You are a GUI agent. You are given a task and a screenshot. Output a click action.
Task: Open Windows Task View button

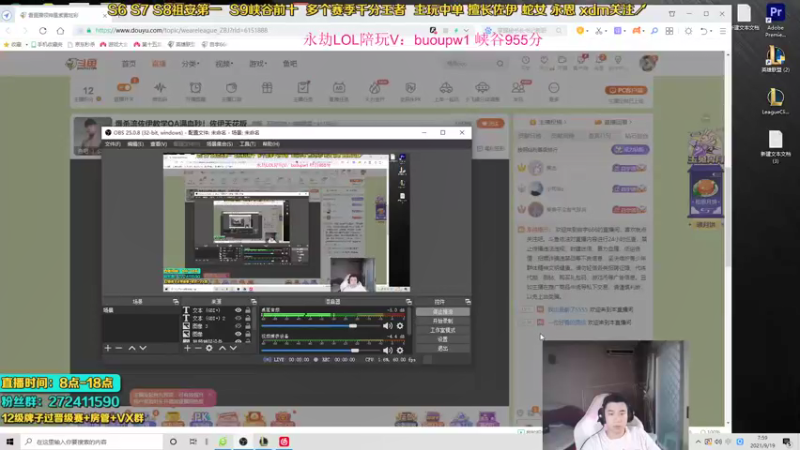coord(193,442)
